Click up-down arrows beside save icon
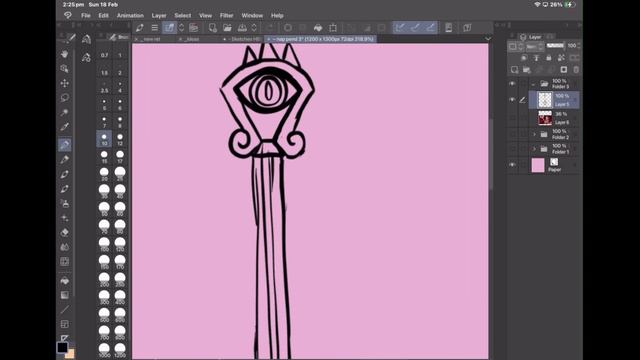Screen dimensions: 640x360 click(254, 28)
